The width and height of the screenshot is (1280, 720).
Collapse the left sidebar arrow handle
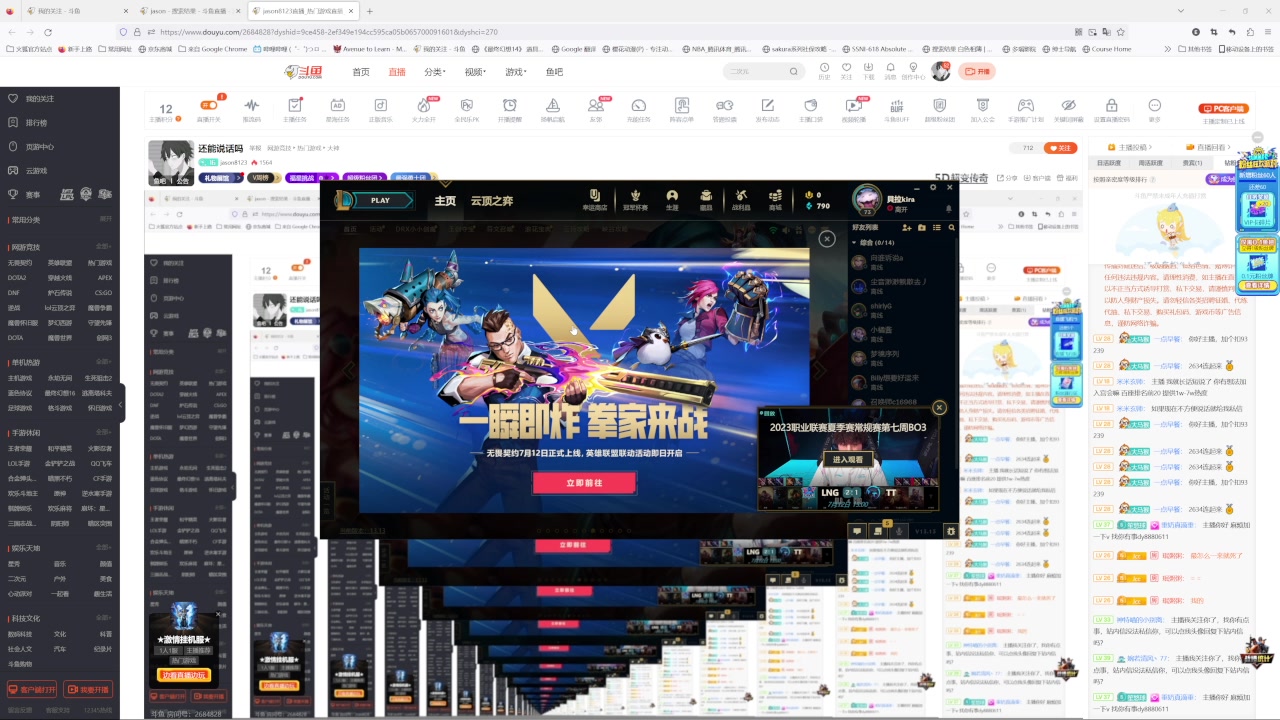point(121,404)
